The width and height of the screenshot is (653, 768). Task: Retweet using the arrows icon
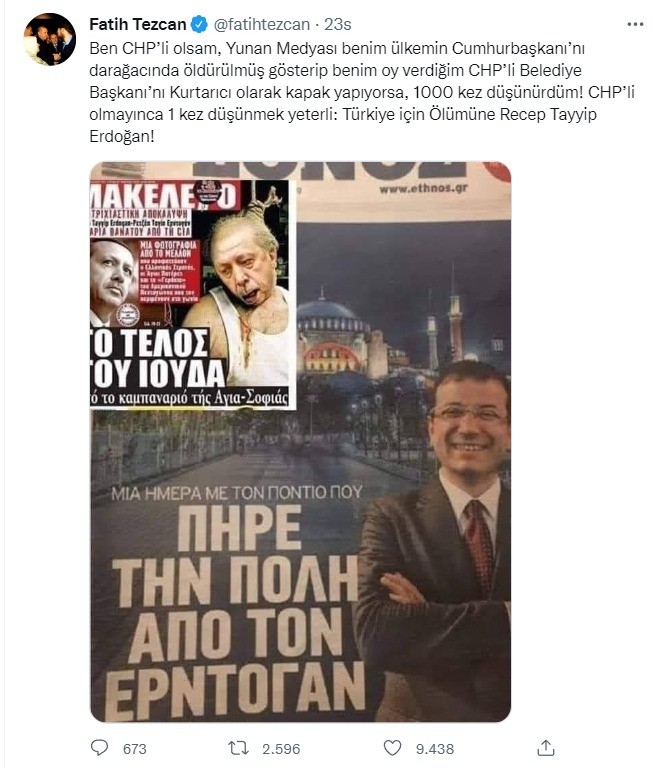pyautogui.click(x=239, y=748)
